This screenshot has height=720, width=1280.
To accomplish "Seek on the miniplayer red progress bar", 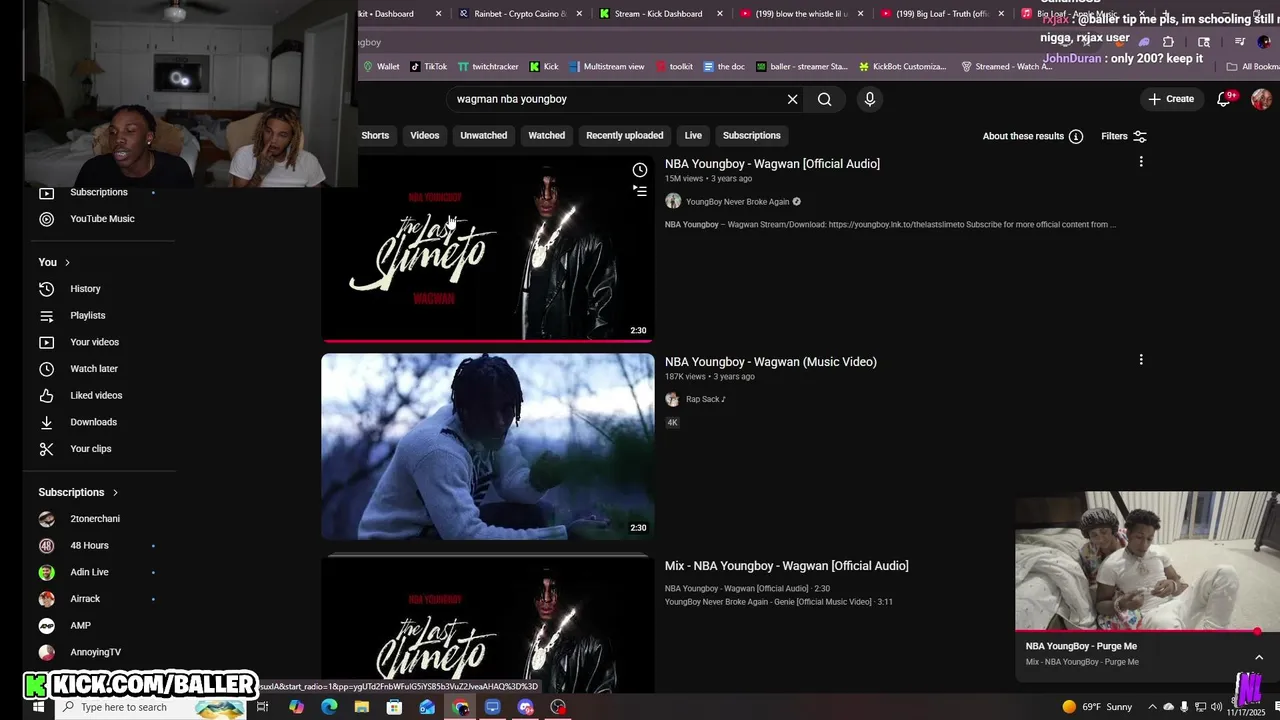I will 1146,631.
